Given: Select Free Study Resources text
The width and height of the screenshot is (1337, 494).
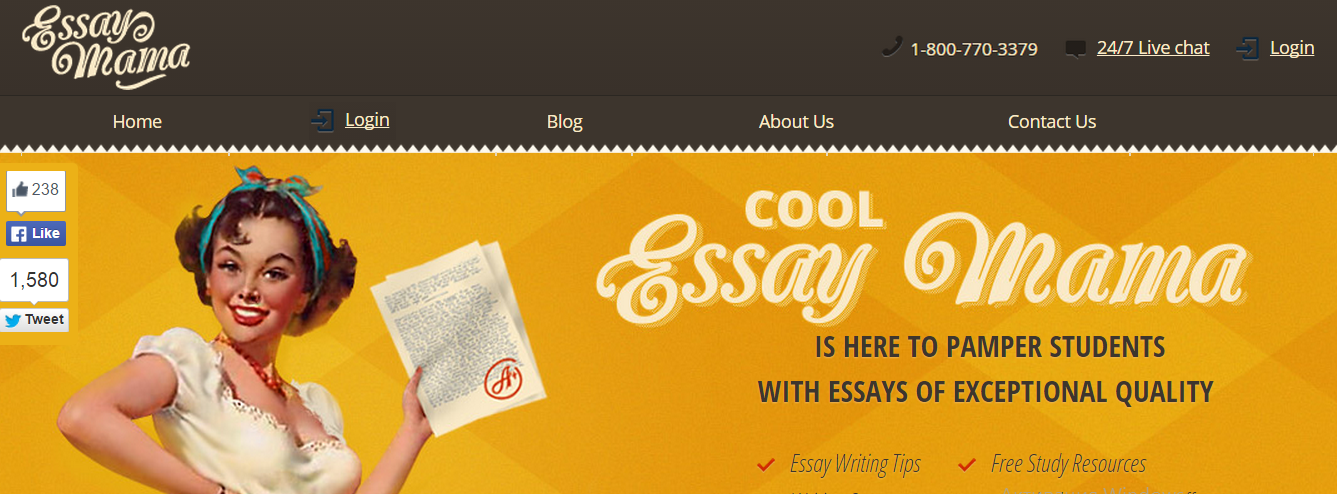Looking at the screenshot, I should tap(1068, 464).
